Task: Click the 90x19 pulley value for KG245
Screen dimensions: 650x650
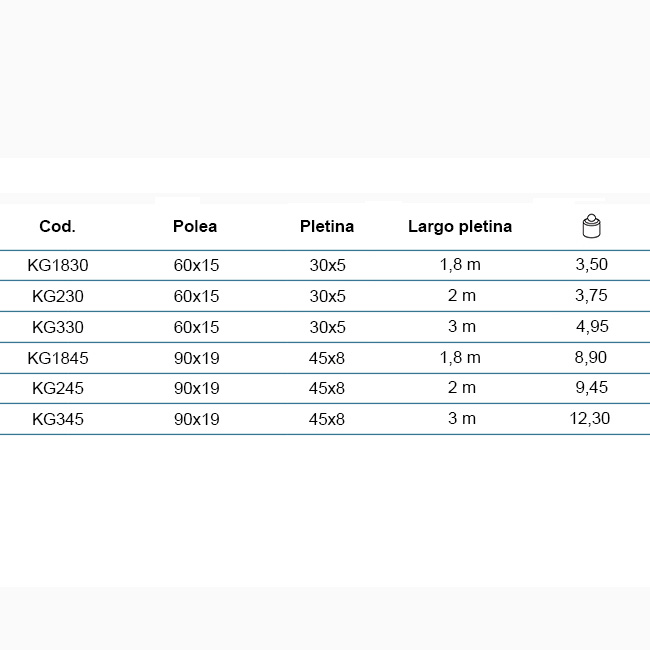Action: click(196, 388)
